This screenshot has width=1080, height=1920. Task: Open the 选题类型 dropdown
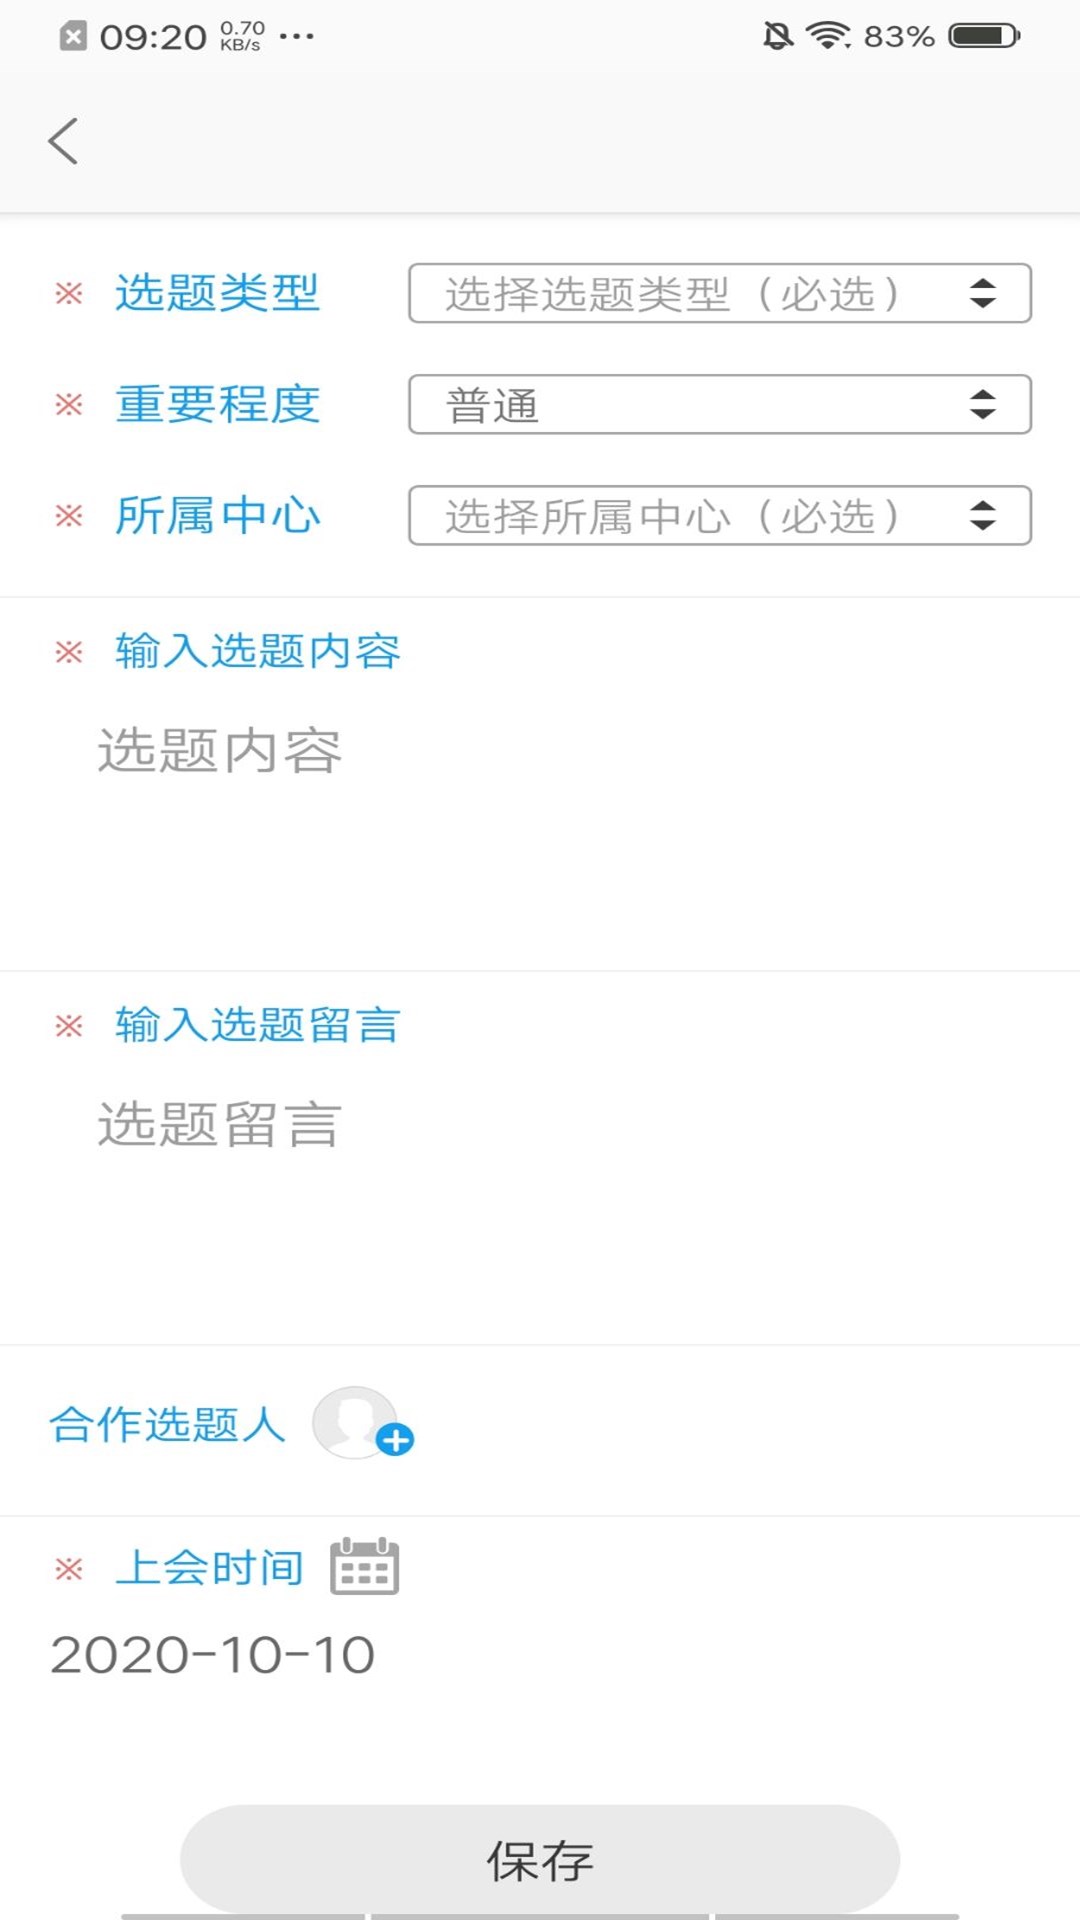(x=720, y=292)
